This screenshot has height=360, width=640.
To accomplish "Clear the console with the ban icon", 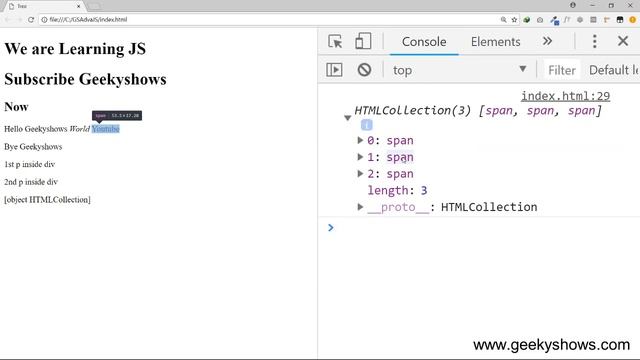I will (x=364, y=70).
